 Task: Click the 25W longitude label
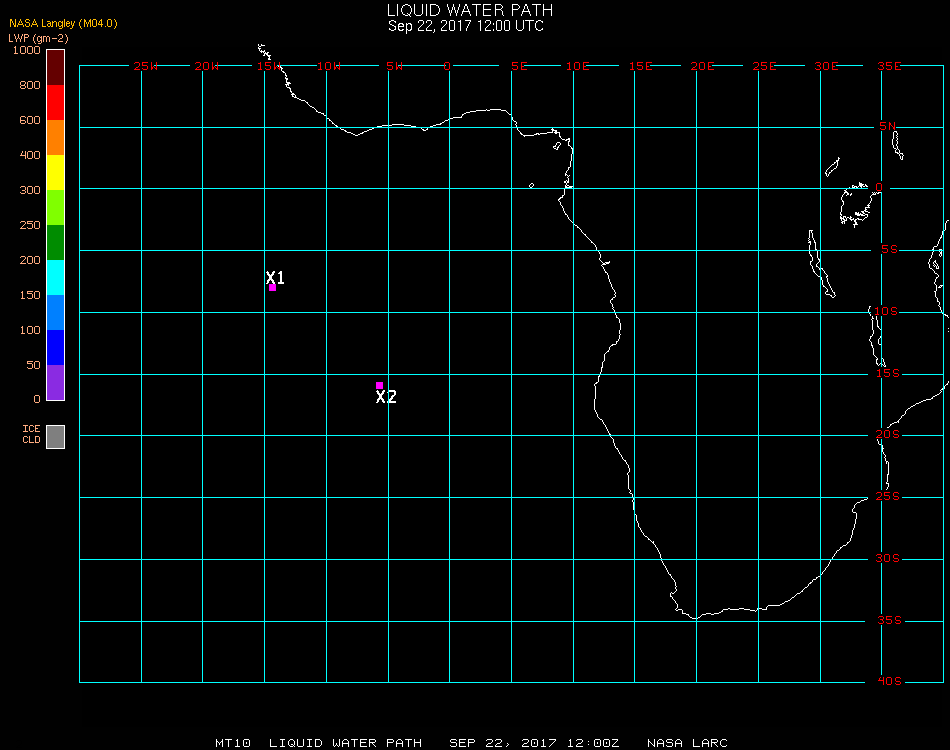145,66
